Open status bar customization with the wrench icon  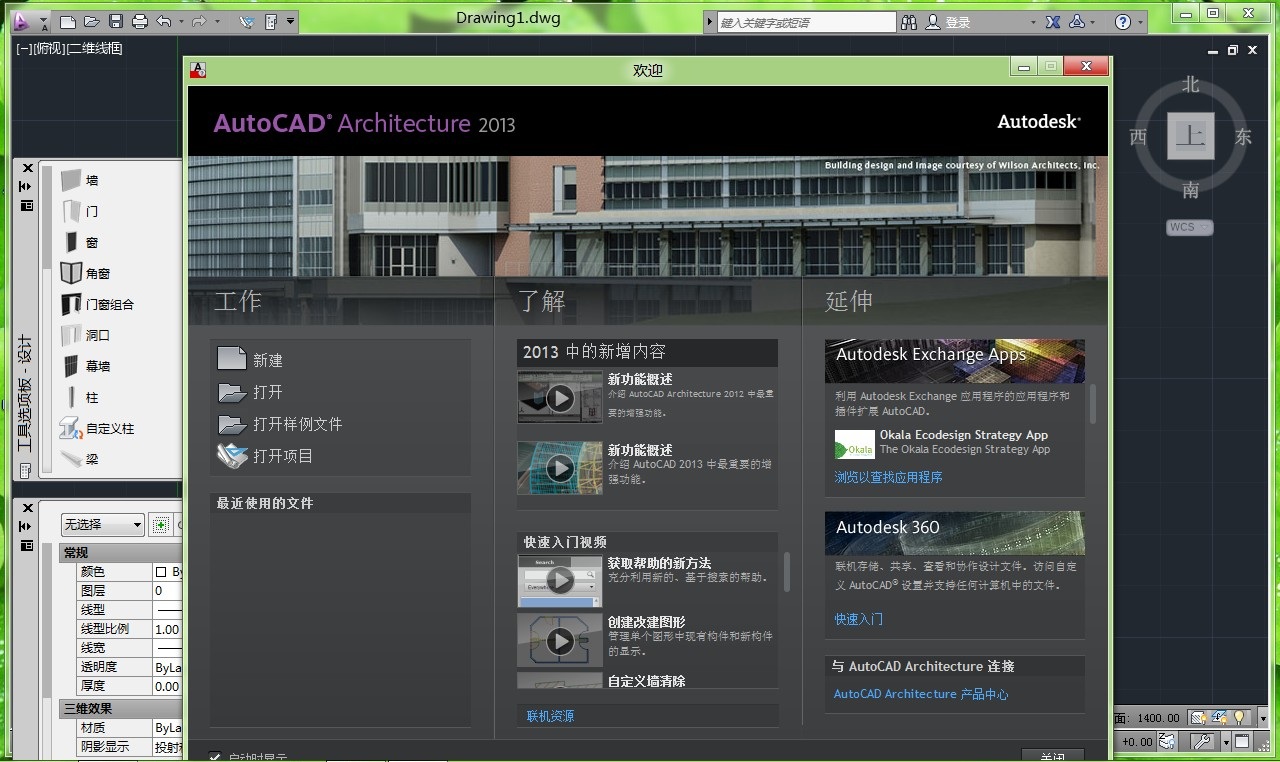(x=1201, y=740)
